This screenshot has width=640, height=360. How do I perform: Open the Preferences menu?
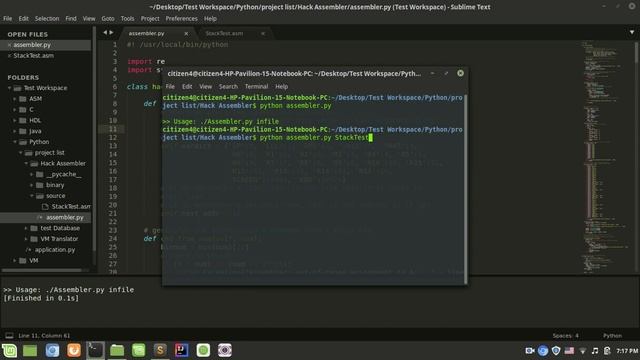pyautogui.click(x=181, y=18)
